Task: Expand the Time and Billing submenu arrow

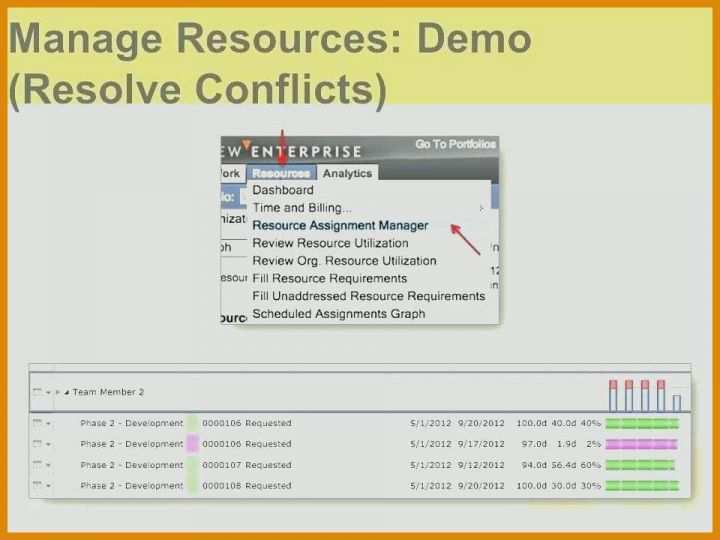Action: [481, 208]
